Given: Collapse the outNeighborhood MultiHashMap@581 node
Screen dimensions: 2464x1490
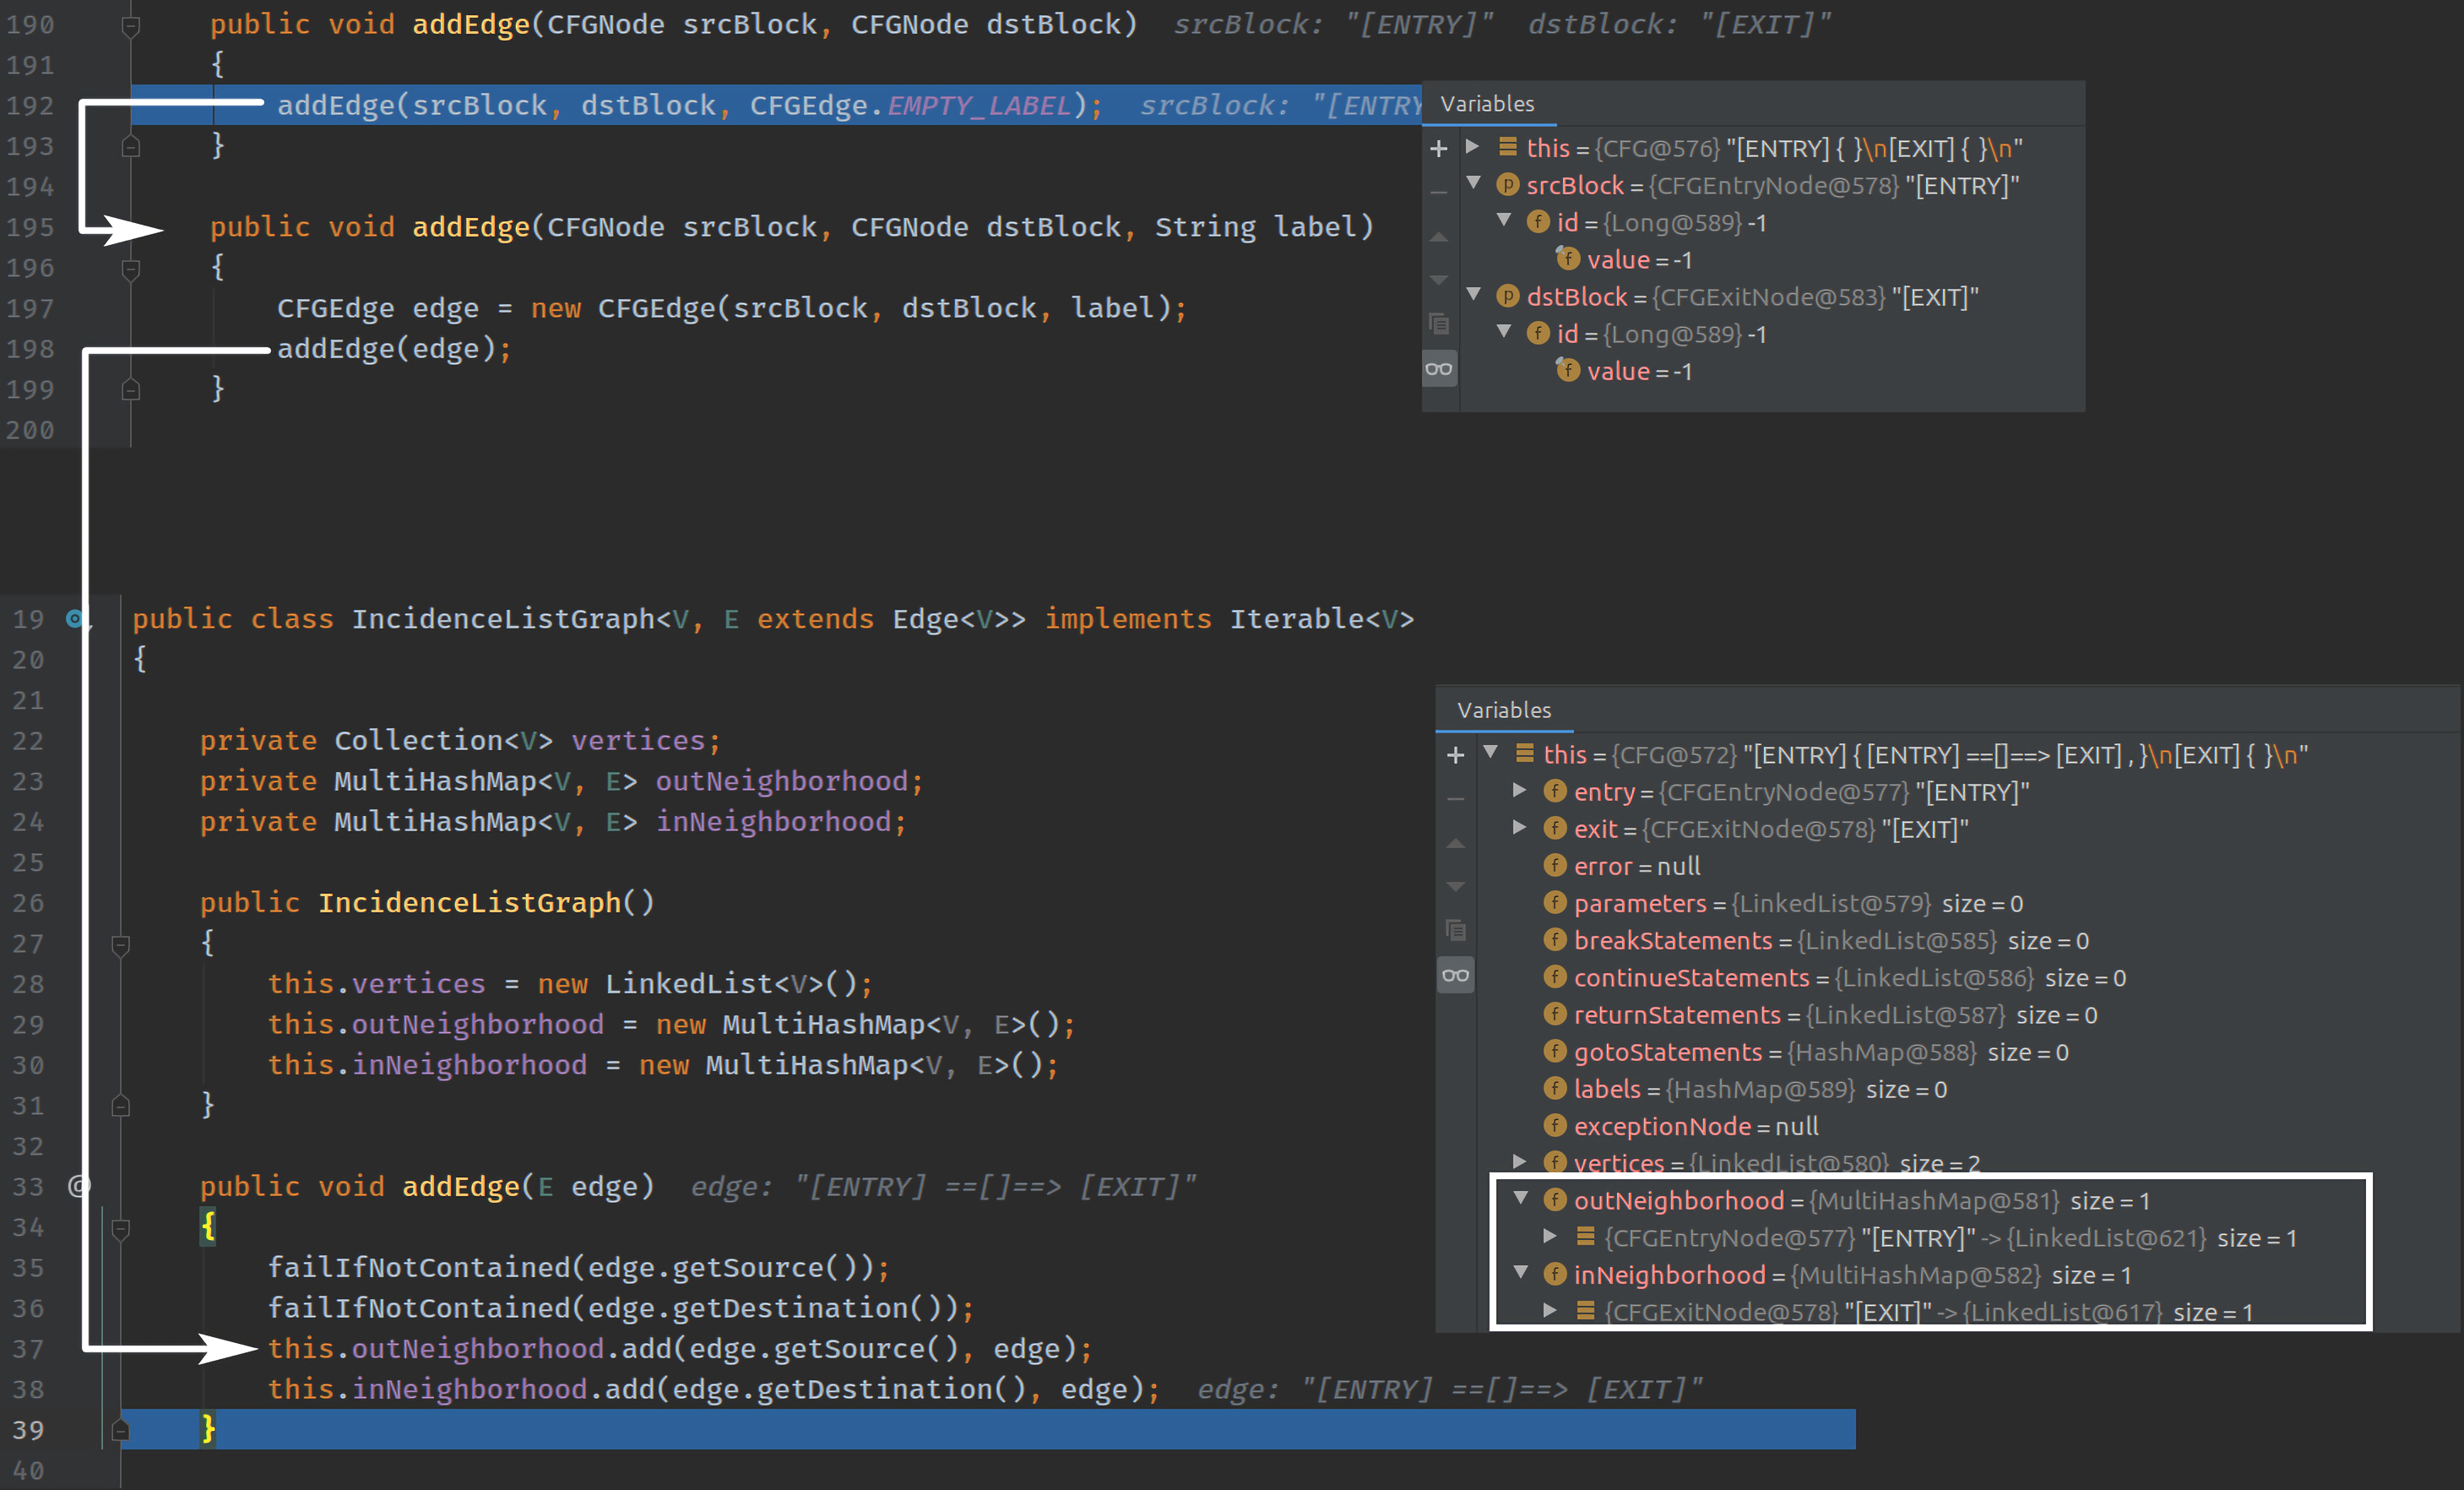Looking at the screenshot, I should [x=1520, y=1198].
